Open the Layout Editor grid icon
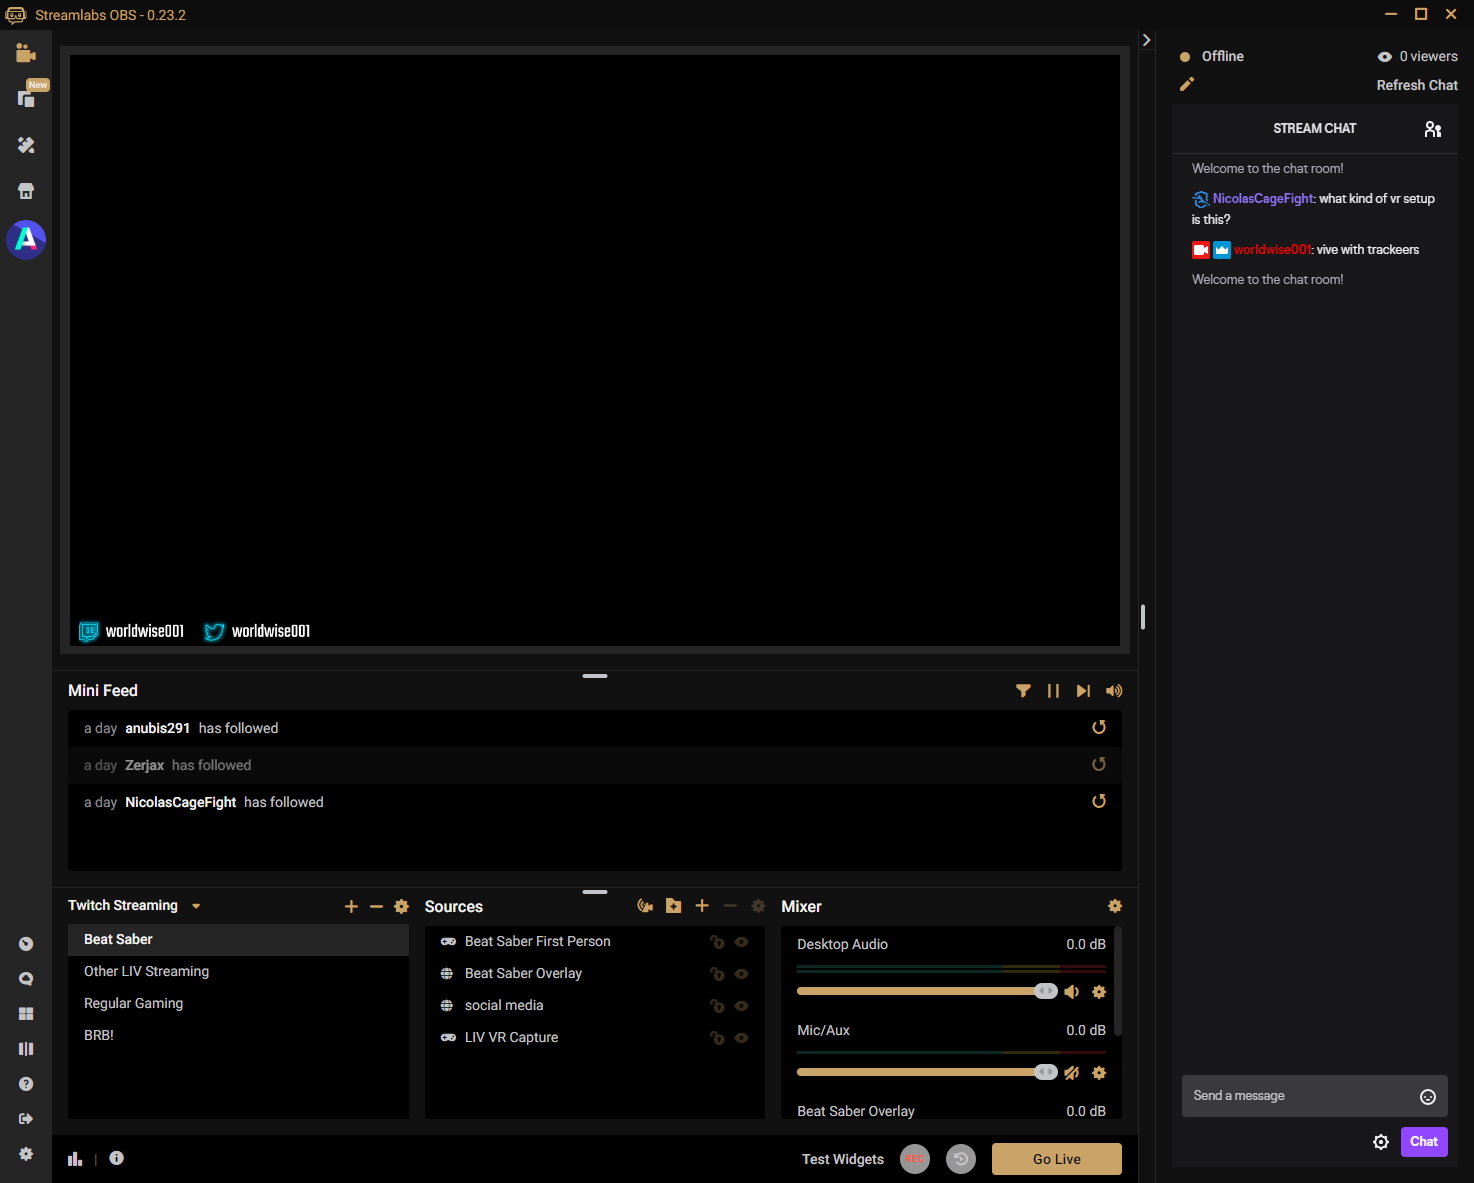 pyautogui.click(x=26, y=1014)
